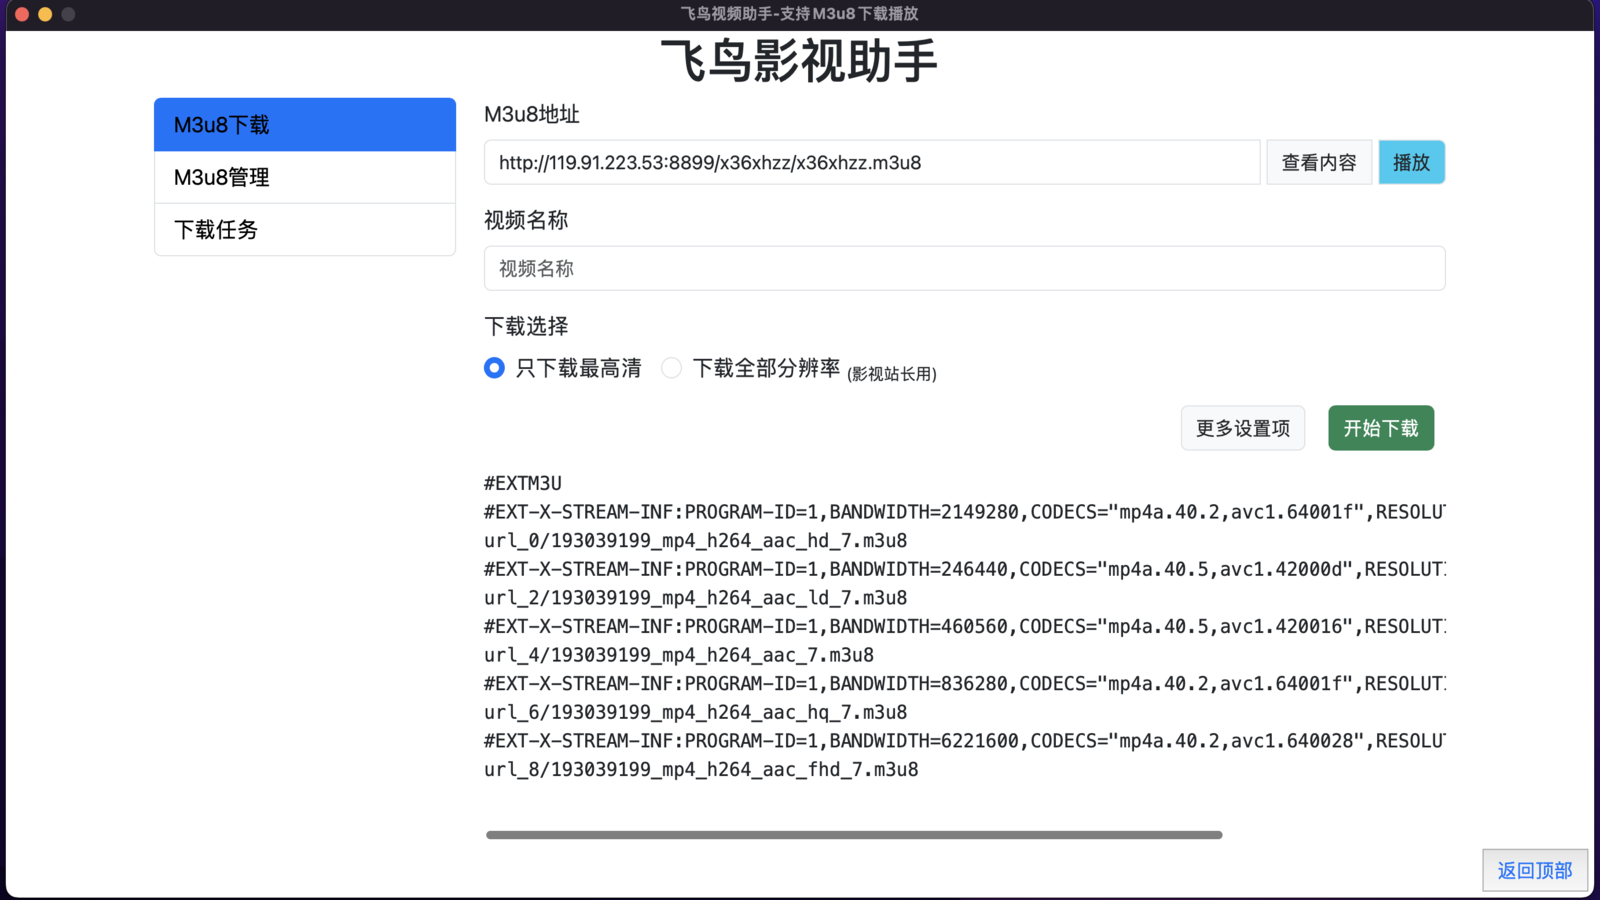This screenshot has width=1600, height=900.
Task: Click the 飞鸟影视助手 app title heading
Action: tap(799, 61)
